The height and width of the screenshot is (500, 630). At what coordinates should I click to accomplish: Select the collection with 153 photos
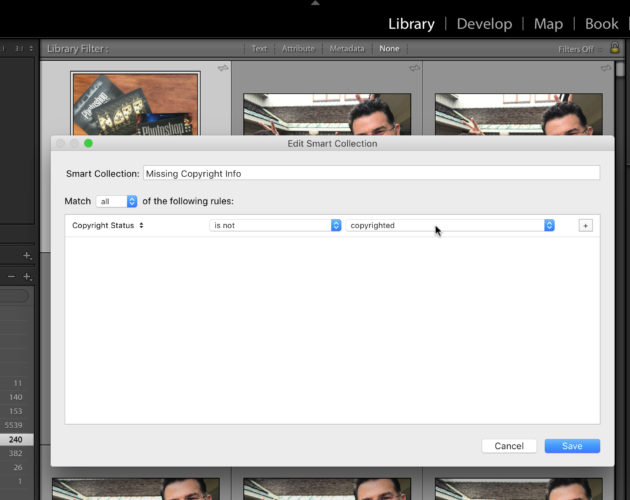point(17,411)
